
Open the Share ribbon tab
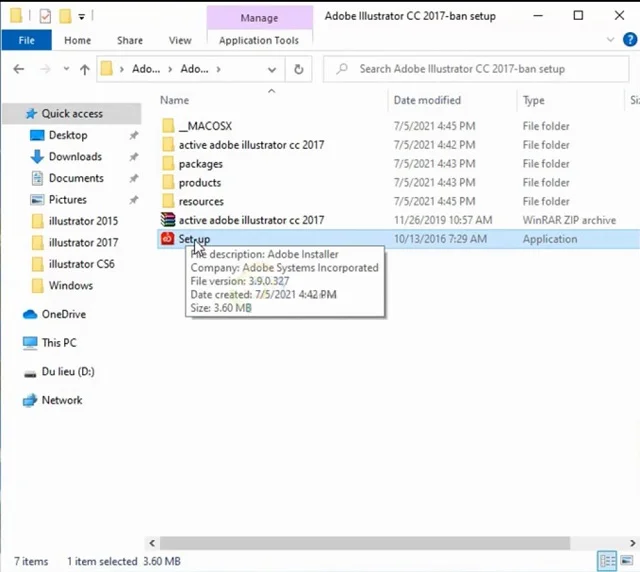pos(130,40)
